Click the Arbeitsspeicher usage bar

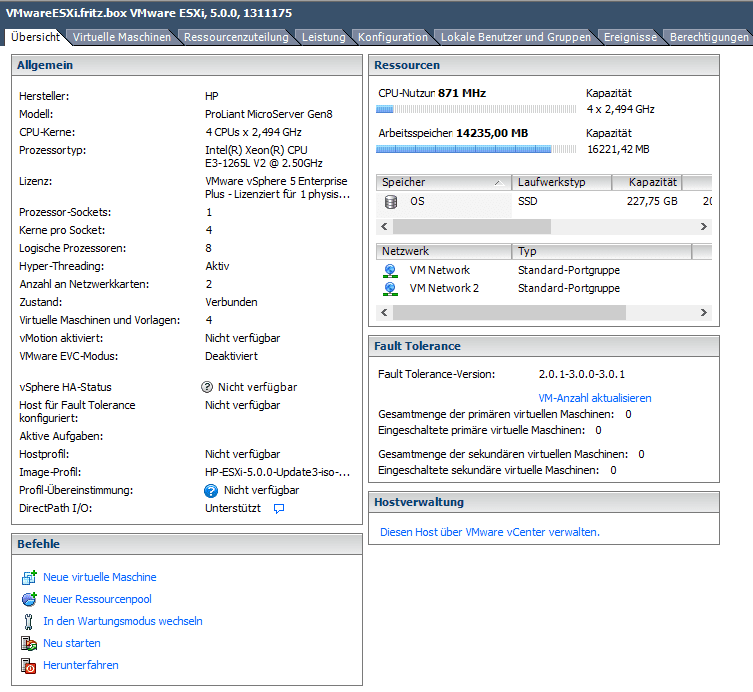[x=476, y=149]
